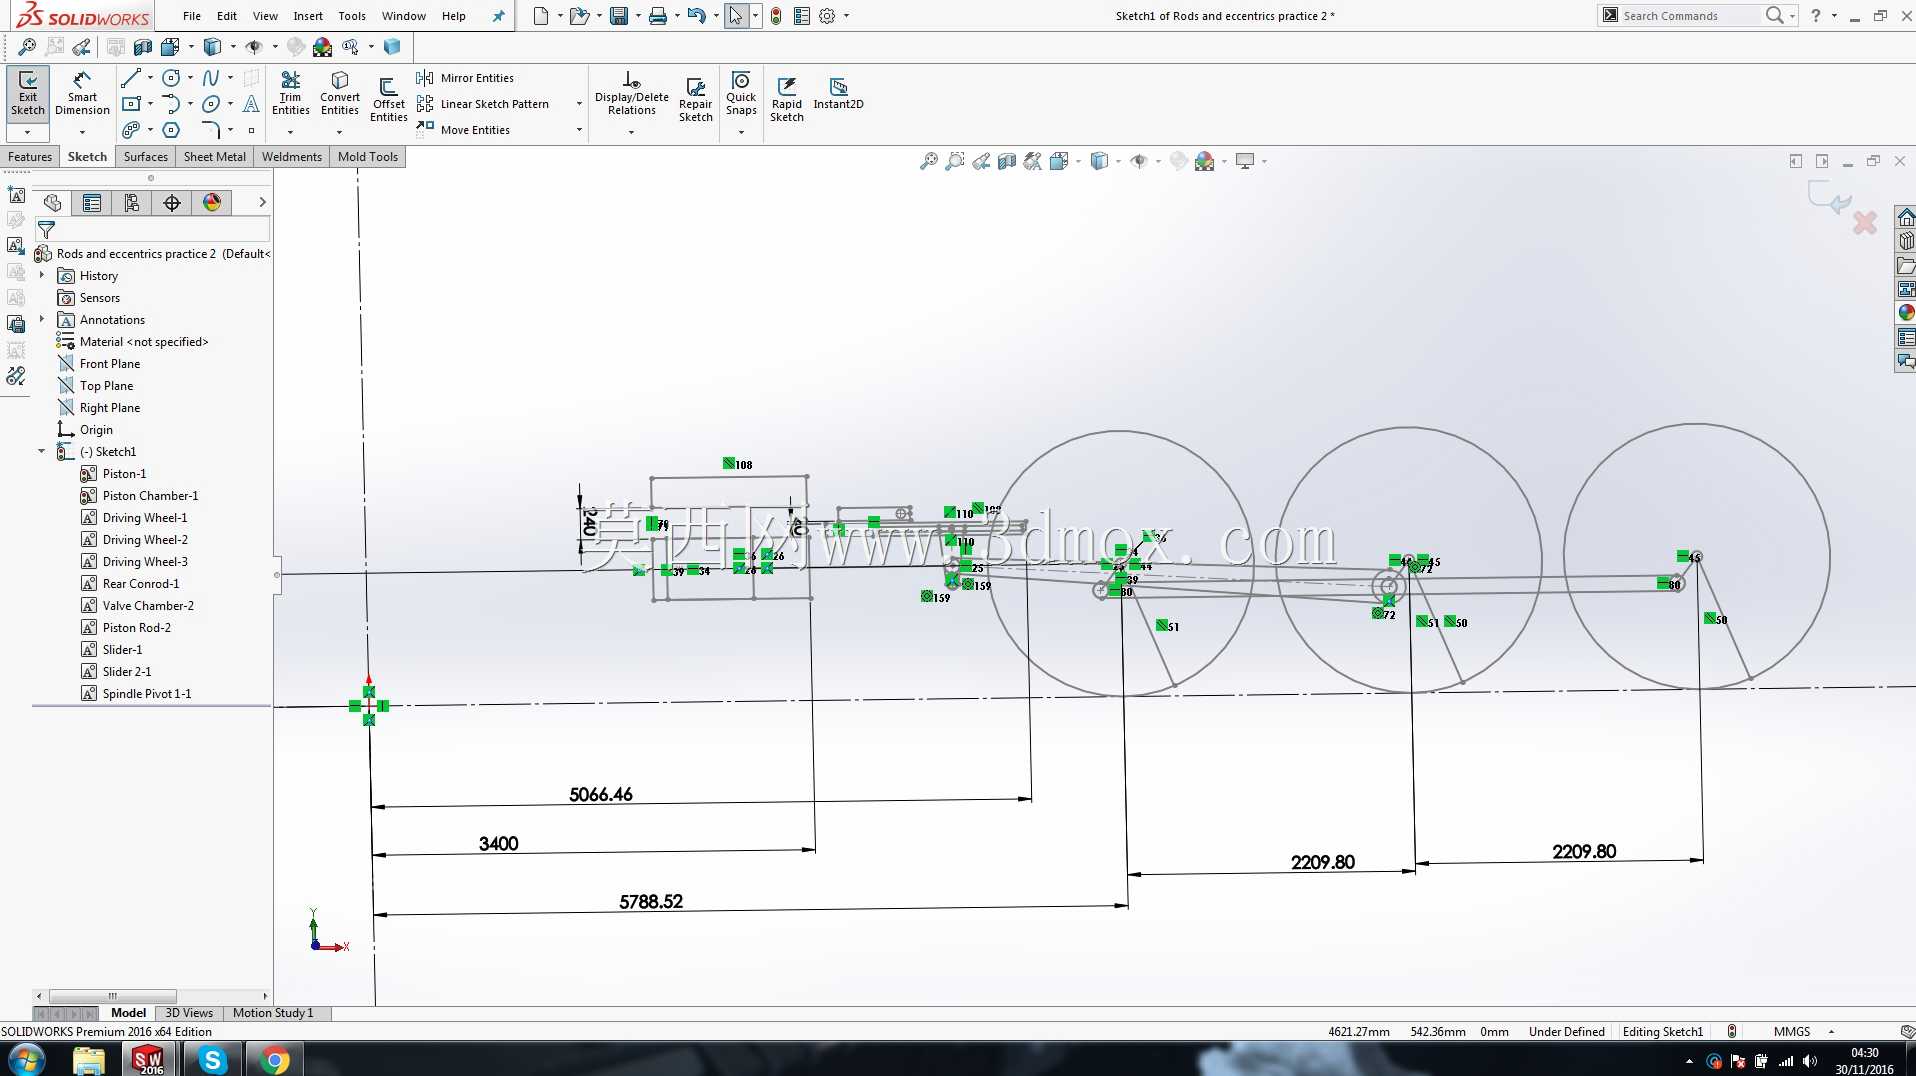1916x1076 pixels.
Task: Open the MMGS unit system dropdown
Action: tap(1831, 1032)
